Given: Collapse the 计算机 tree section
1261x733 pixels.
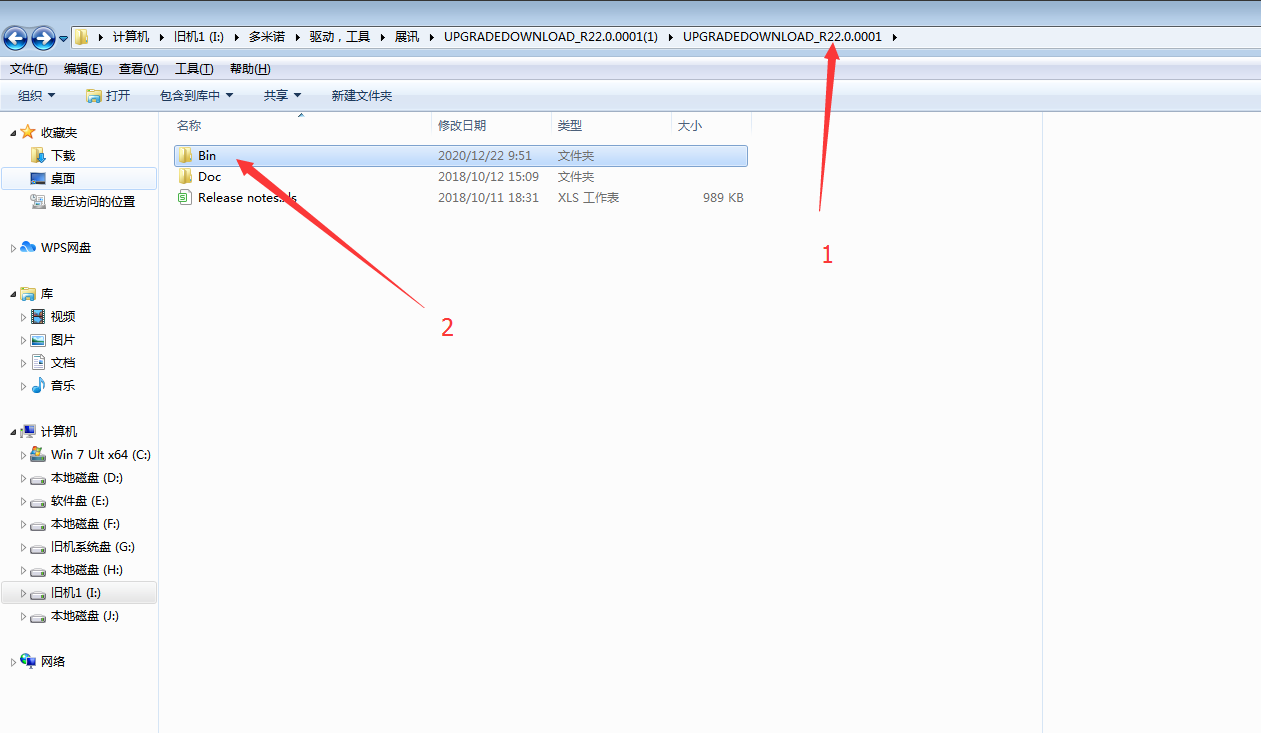Looking at the screenshot, I should (x=13, y=432).
